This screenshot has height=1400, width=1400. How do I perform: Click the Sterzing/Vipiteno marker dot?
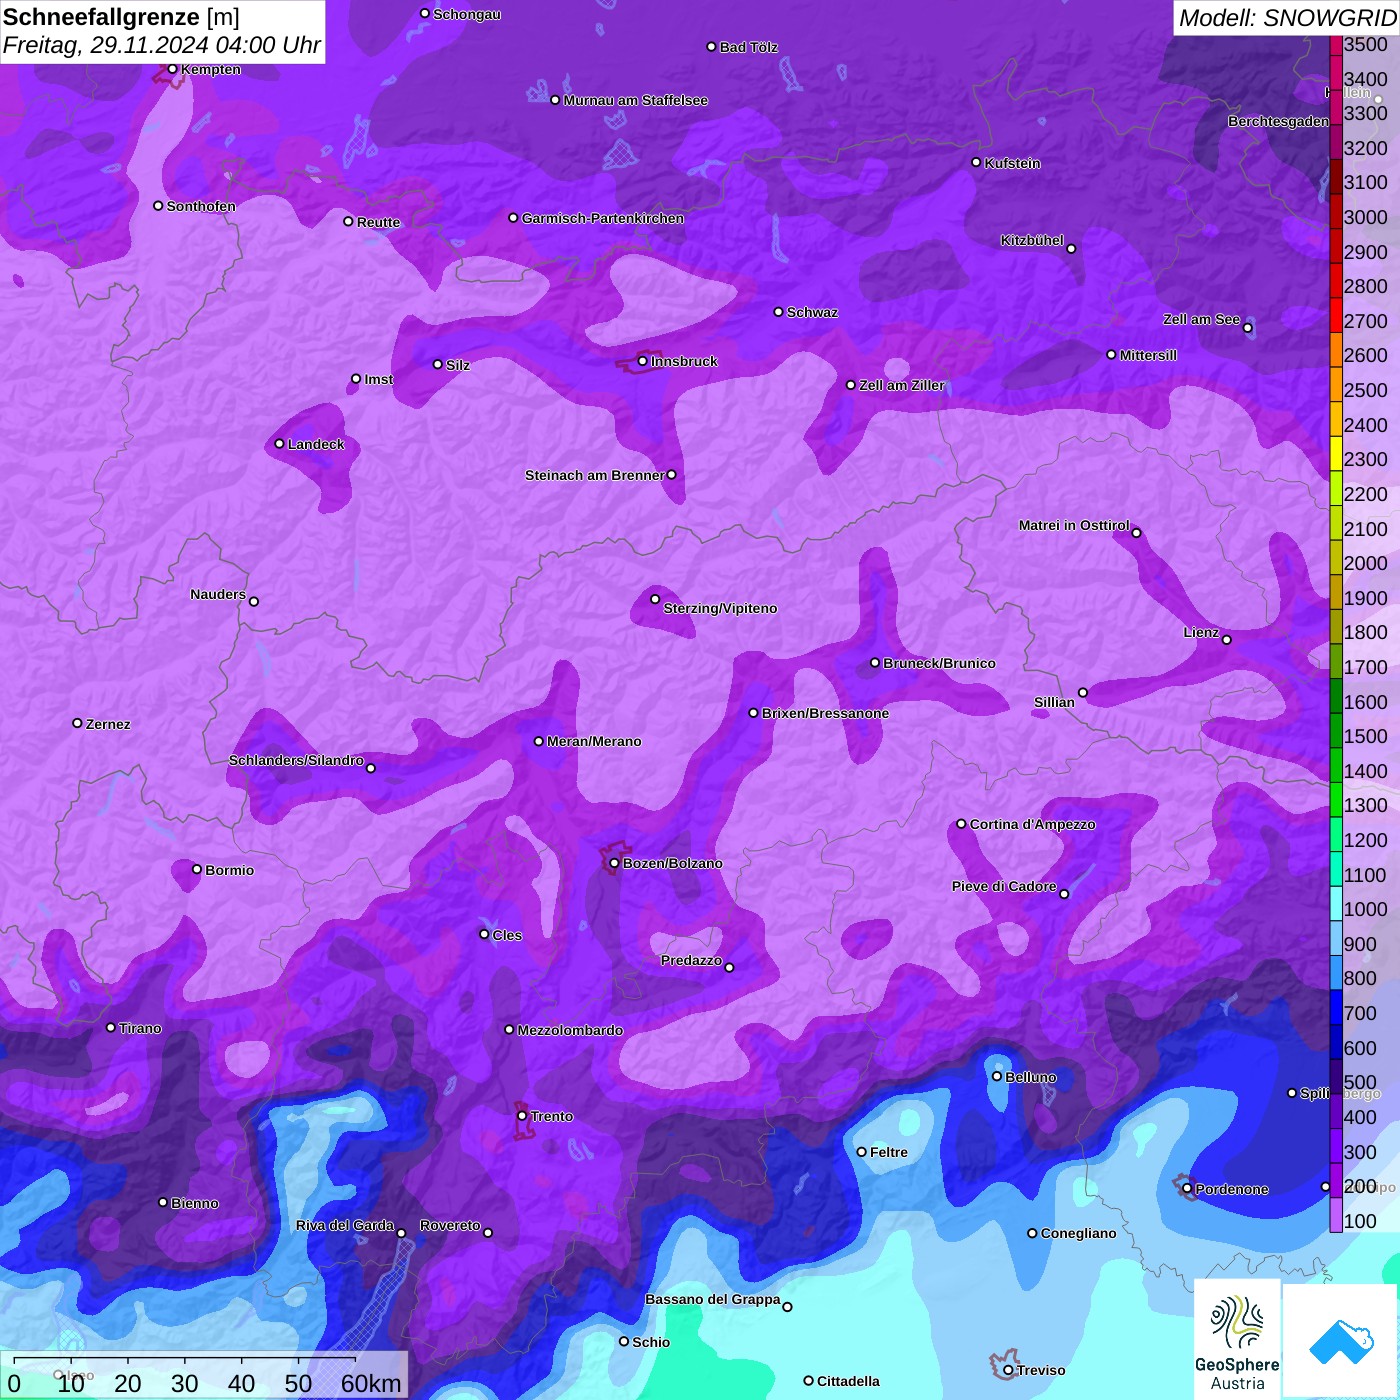(655, 599)
